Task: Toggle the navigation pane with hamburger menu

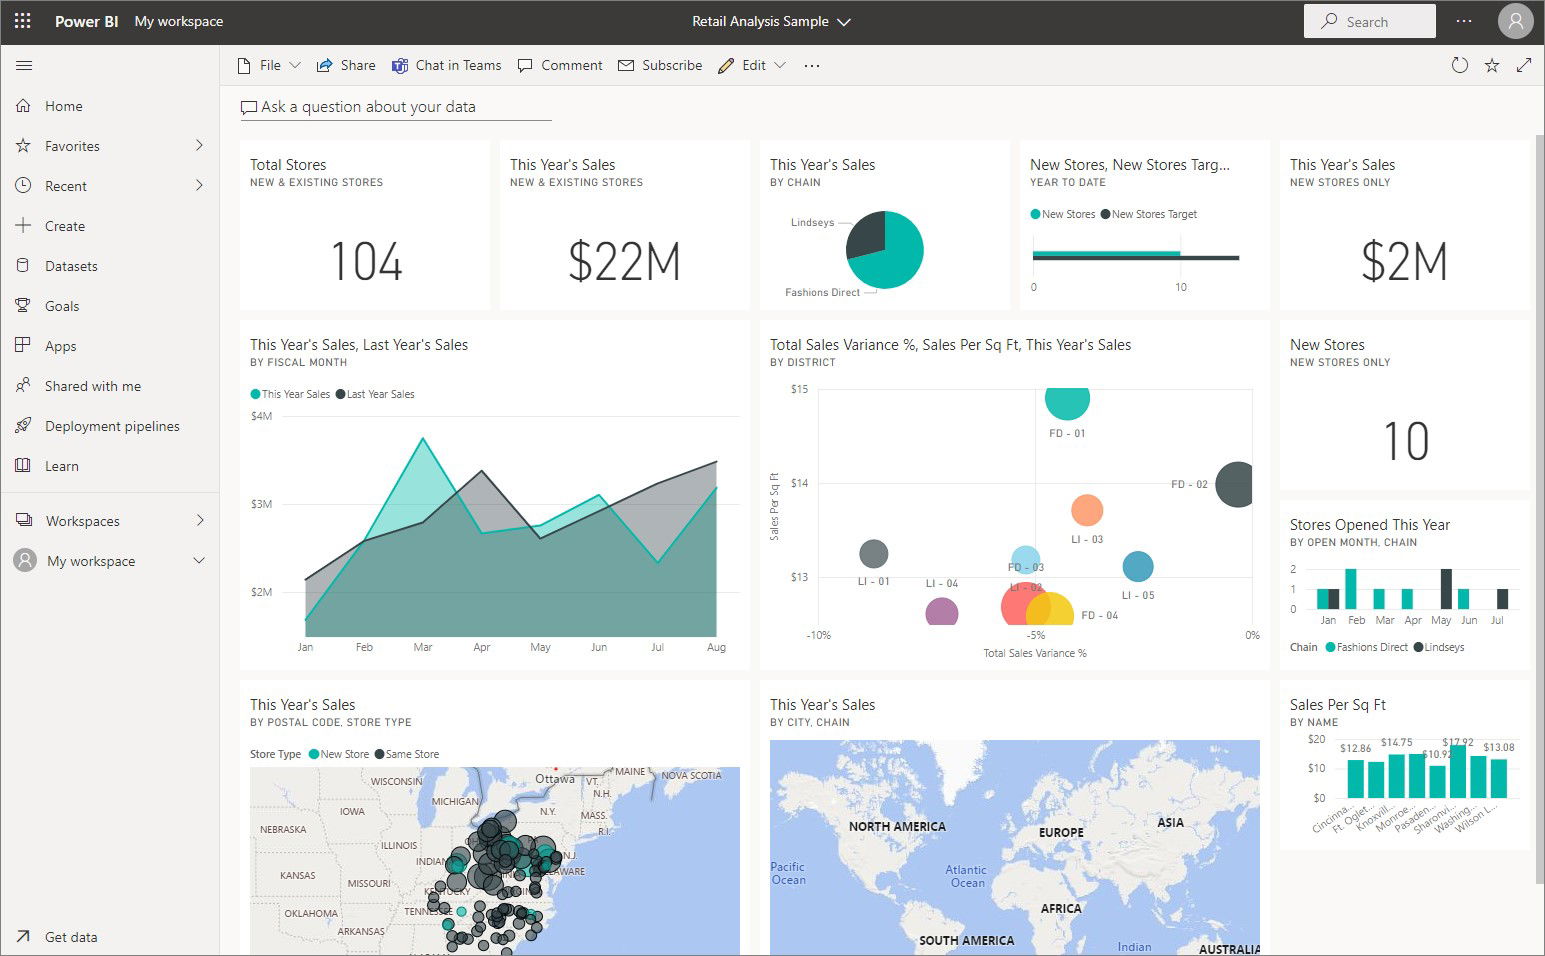Action: (24, 64)
